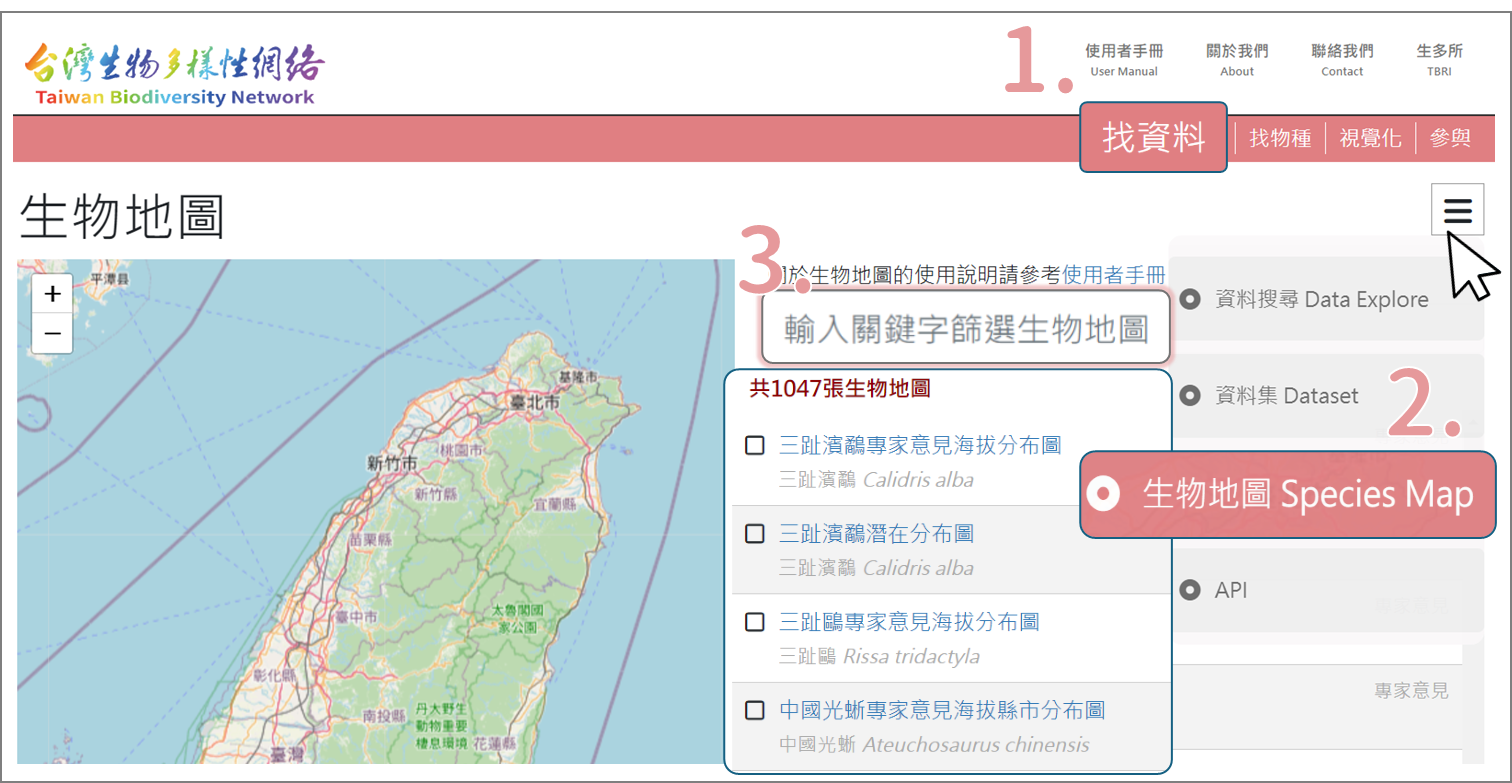Image resolution: width=1512 pixels, height=783 pixels.
Task: Expand the 視覺化 menu
Action: point(1370,138)
